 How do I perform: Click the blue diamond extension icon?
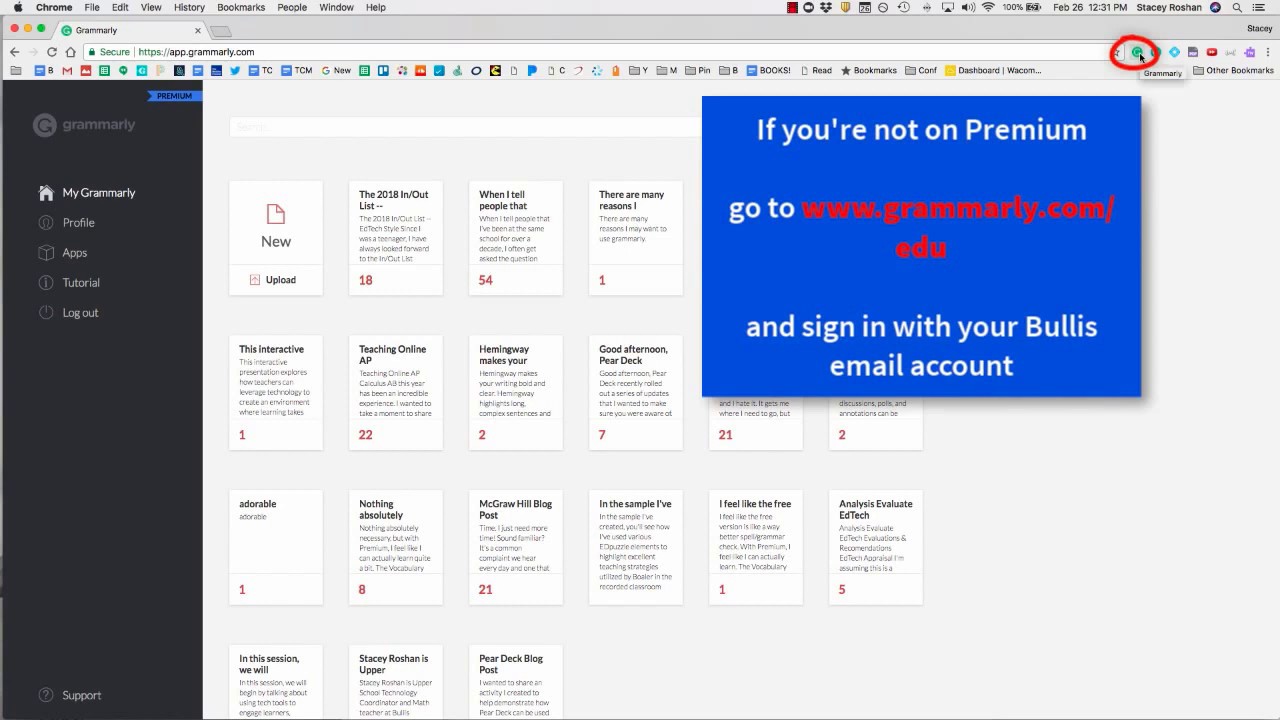(x=1174, y=52)
